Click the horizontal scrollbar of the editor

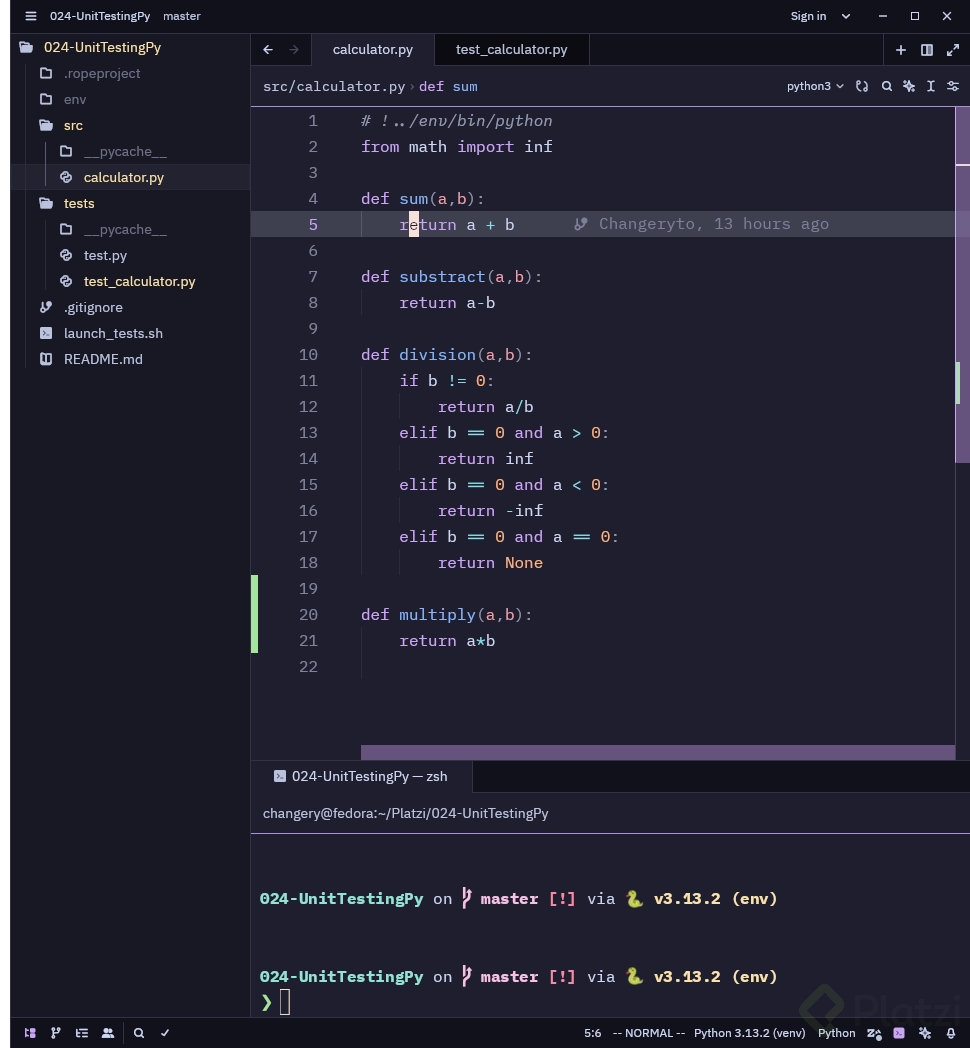(x=658, y=752)
